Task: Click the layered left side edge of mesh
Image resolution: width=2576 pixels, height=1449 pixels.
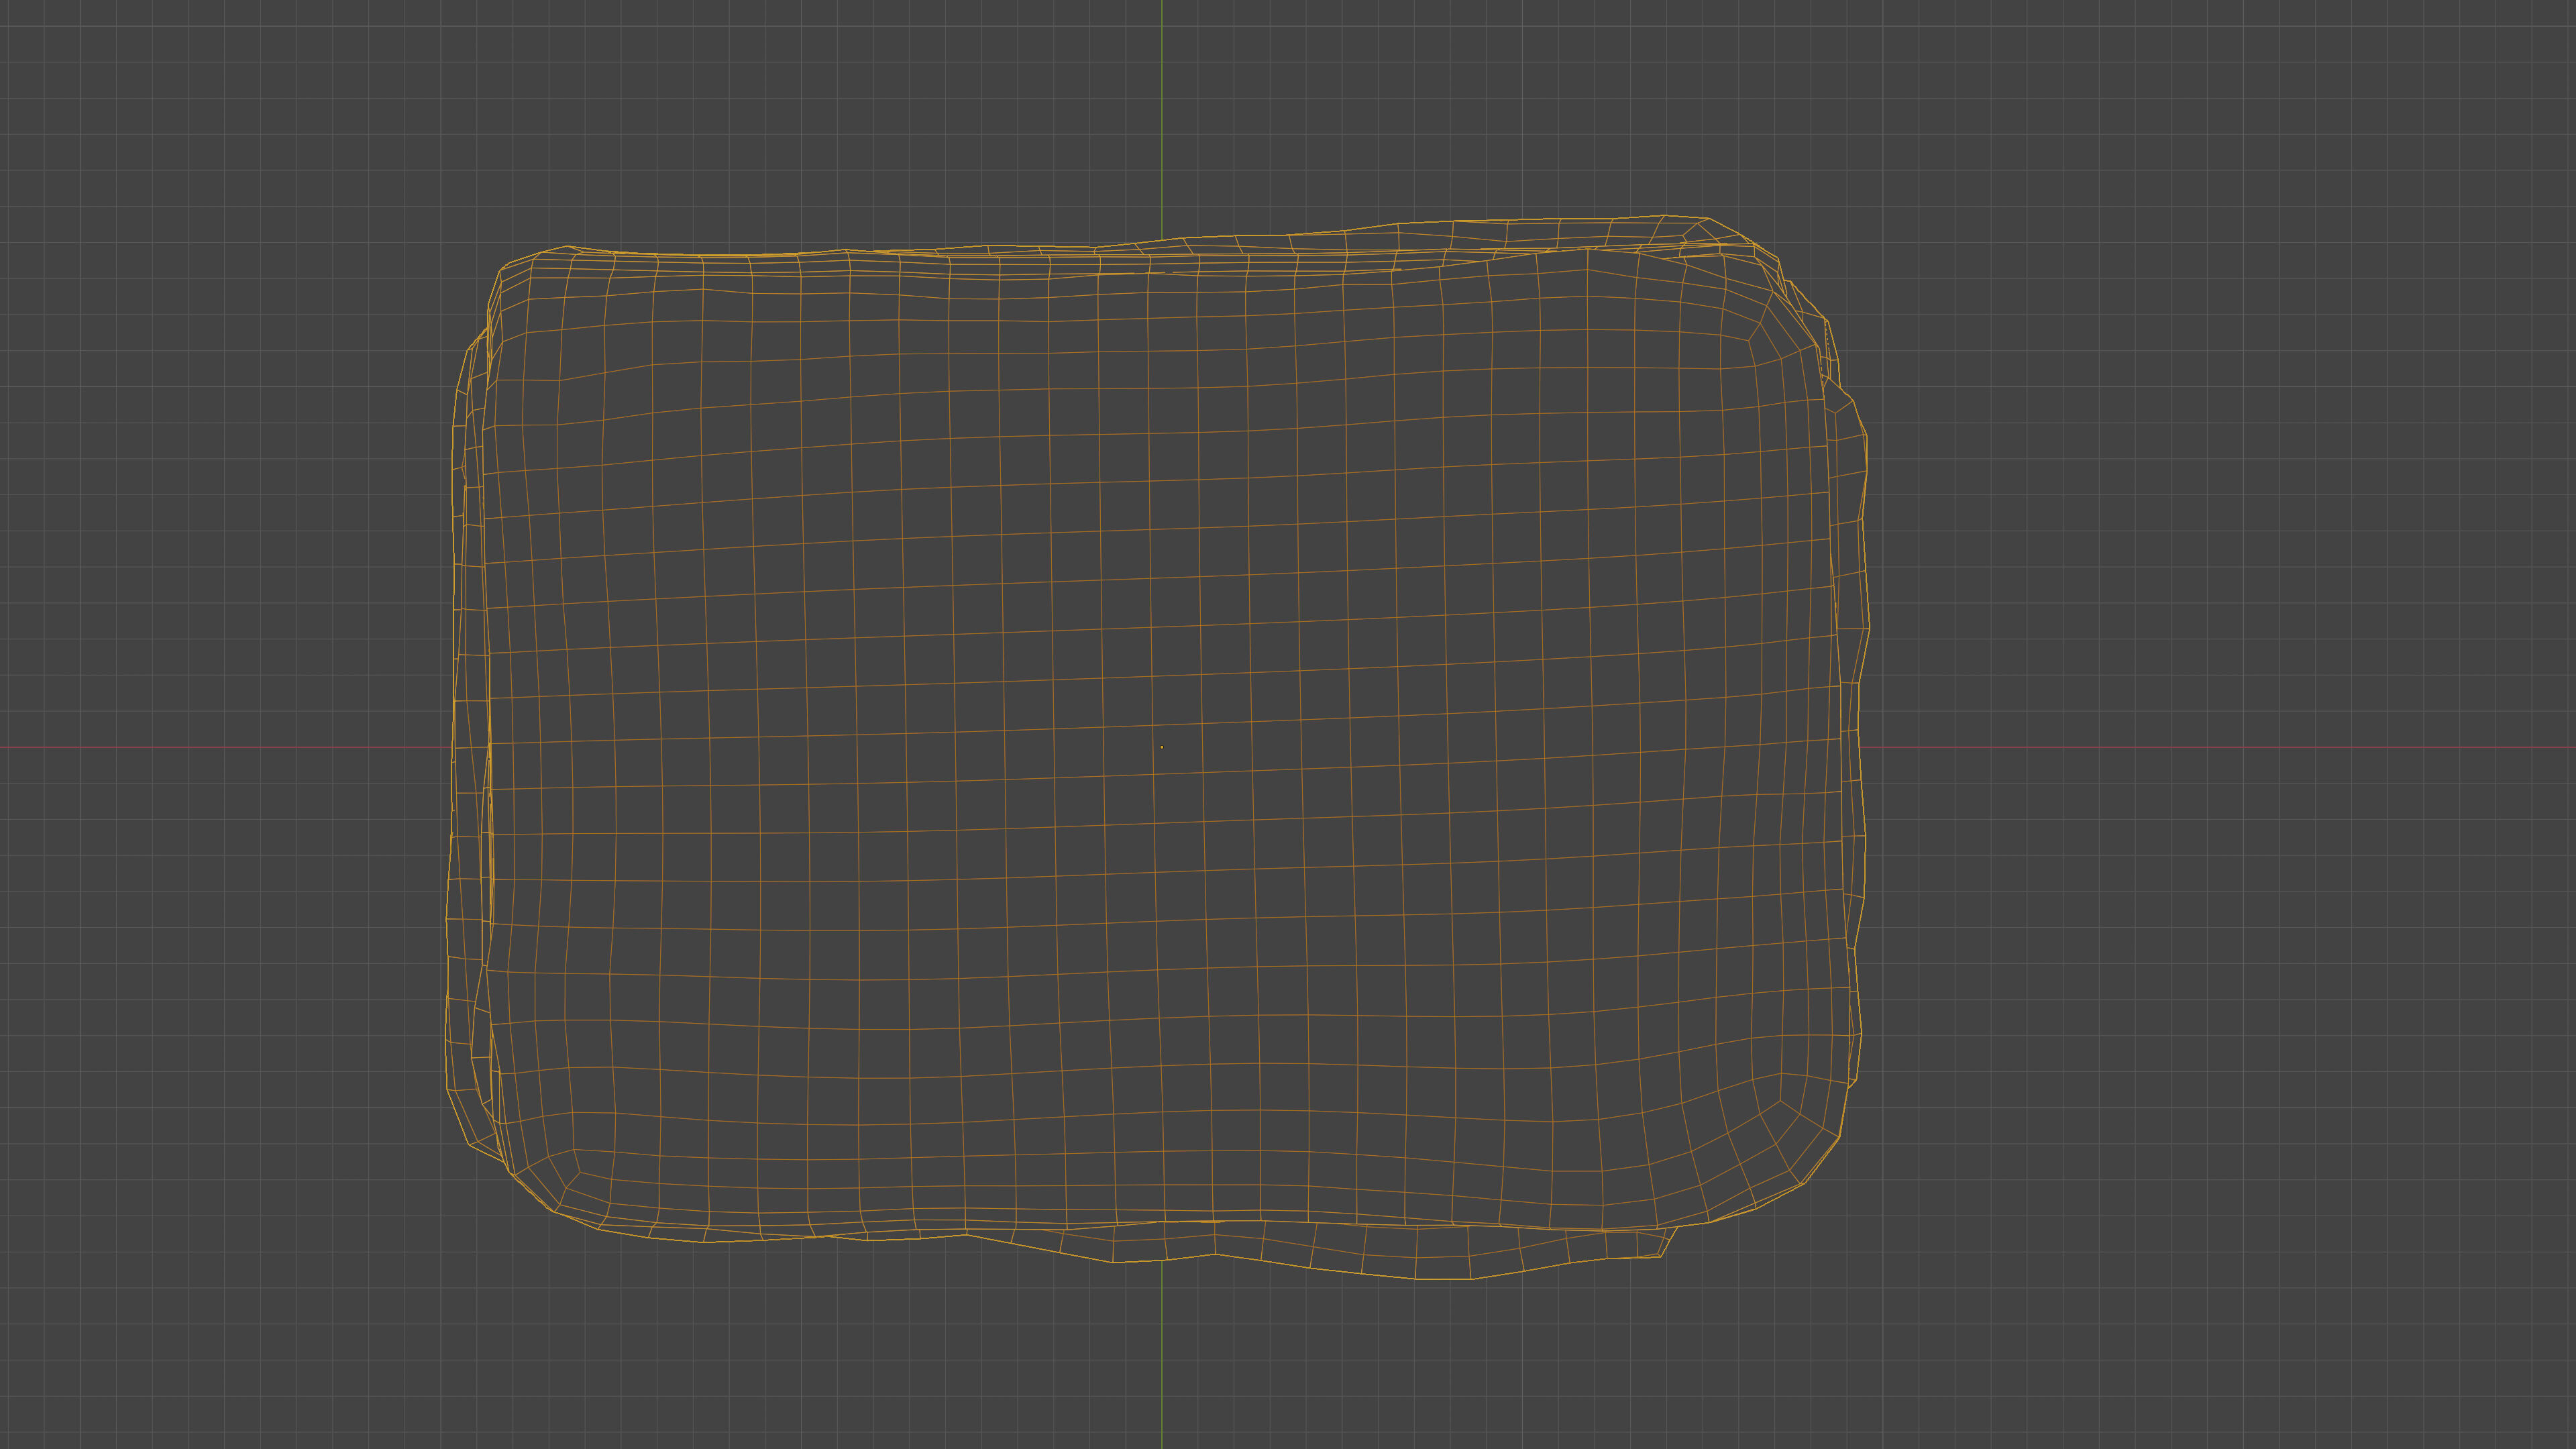Action: (467, 700)
